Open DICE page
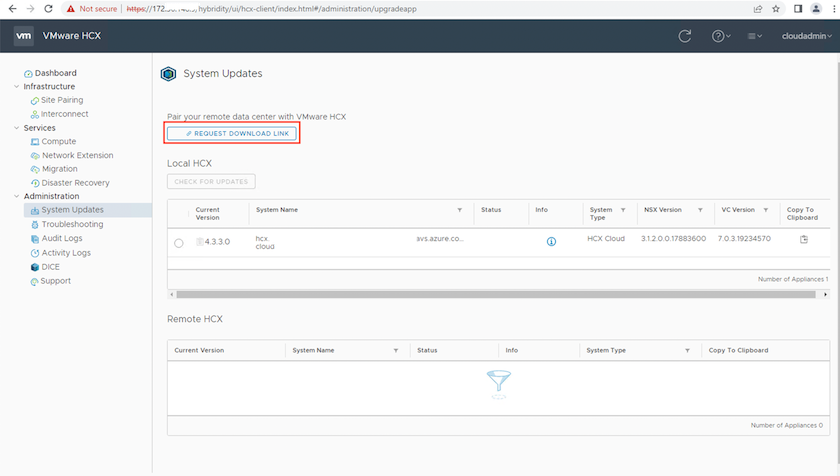This screenshot has height=476, width=840. (x=50, y=267)
